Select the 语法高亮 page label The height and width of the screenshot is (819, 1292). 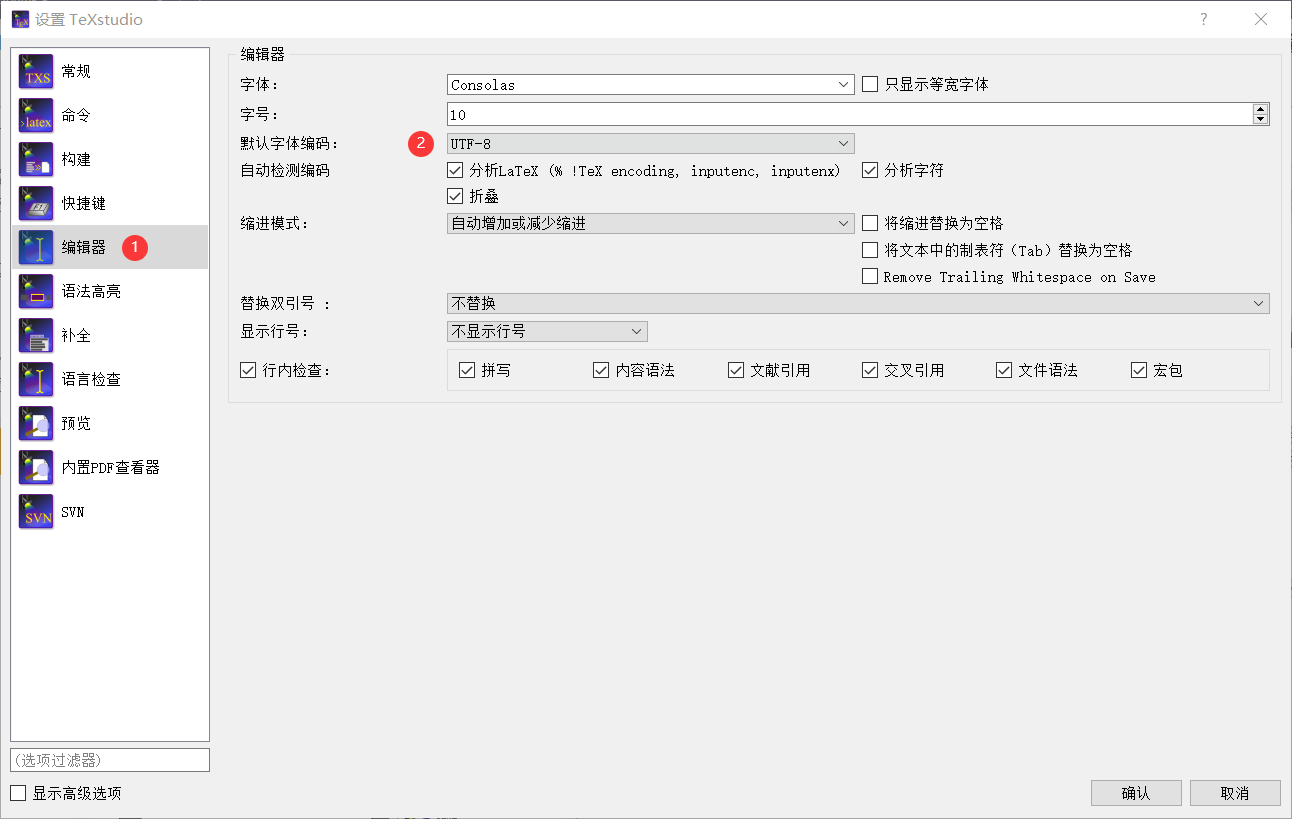click(91, 292)
